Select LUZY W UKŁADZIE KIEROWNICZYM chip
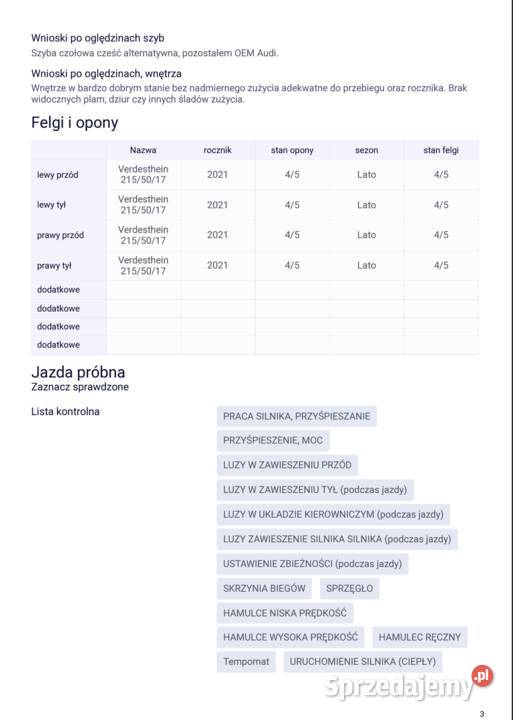 coord(333,514)
